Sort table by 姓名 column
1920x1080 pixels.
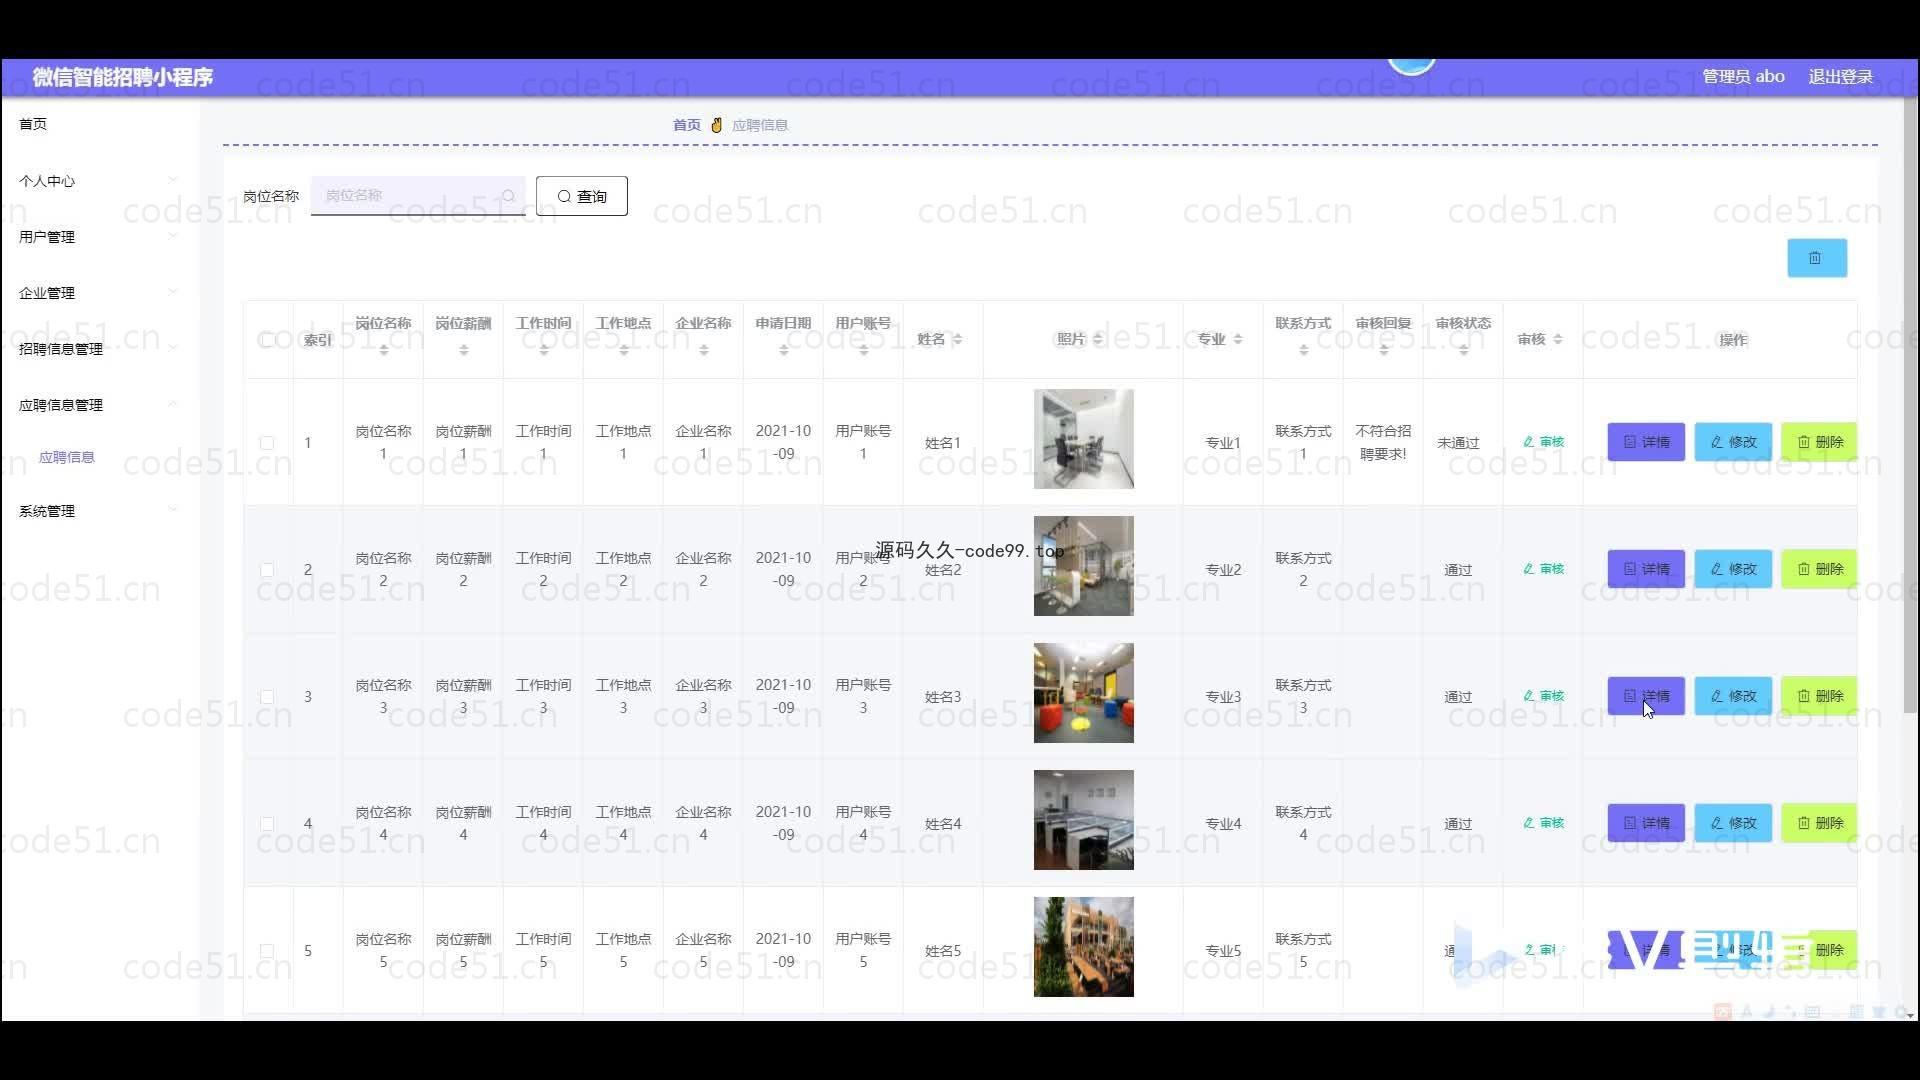pyautogui.click(x=957, y=340)
